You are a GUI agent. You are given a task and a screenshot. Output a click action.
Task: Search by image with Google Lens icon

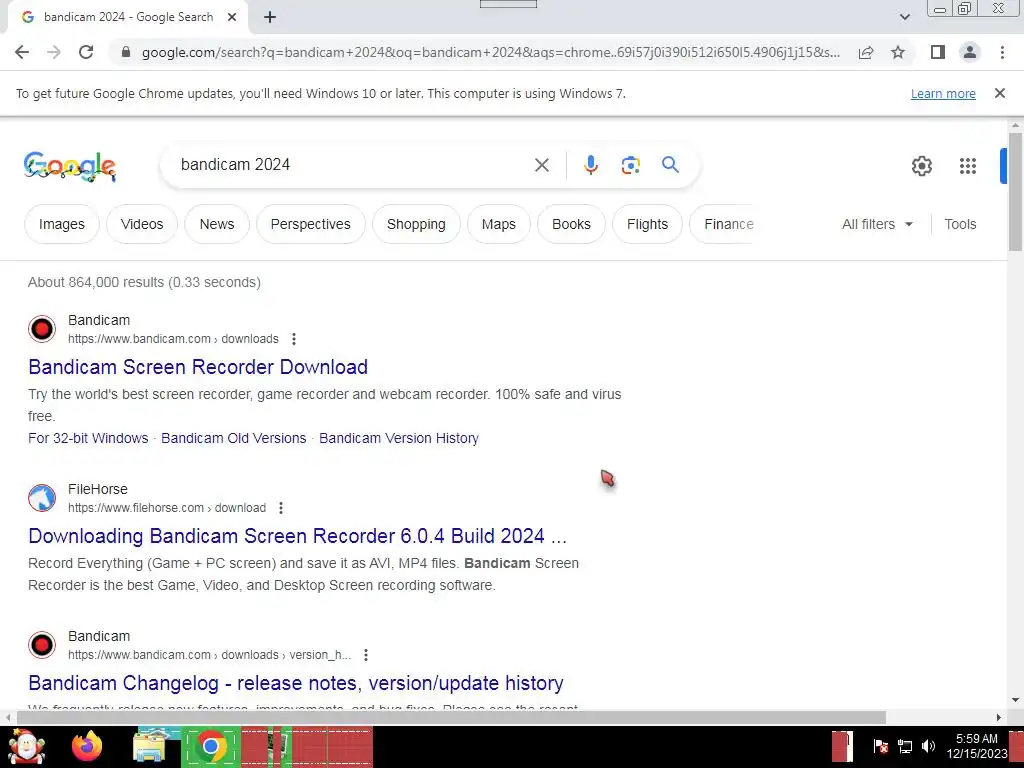[x=631, y=165]
